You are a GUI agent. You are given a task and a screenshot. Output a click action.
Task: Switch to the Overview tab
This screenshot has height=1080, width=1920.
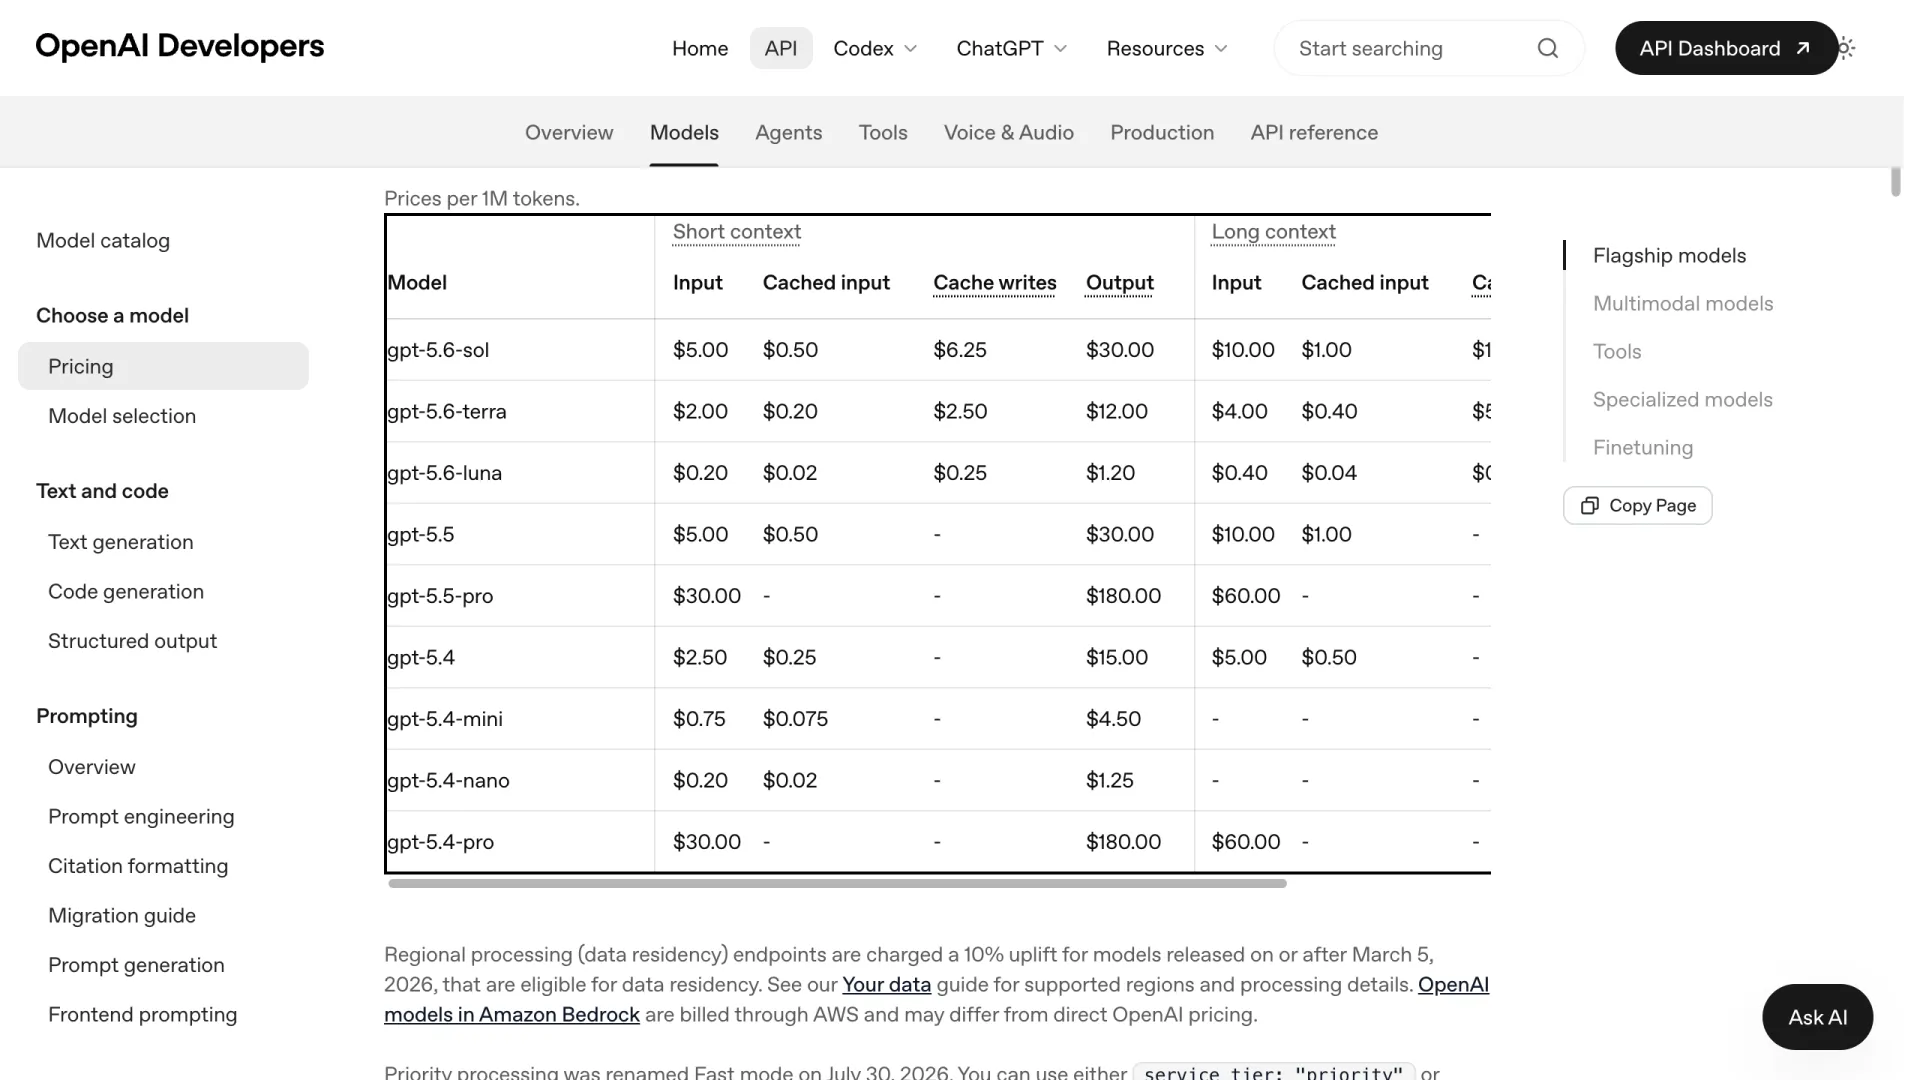pyautogui.click(x=569, y=132)
